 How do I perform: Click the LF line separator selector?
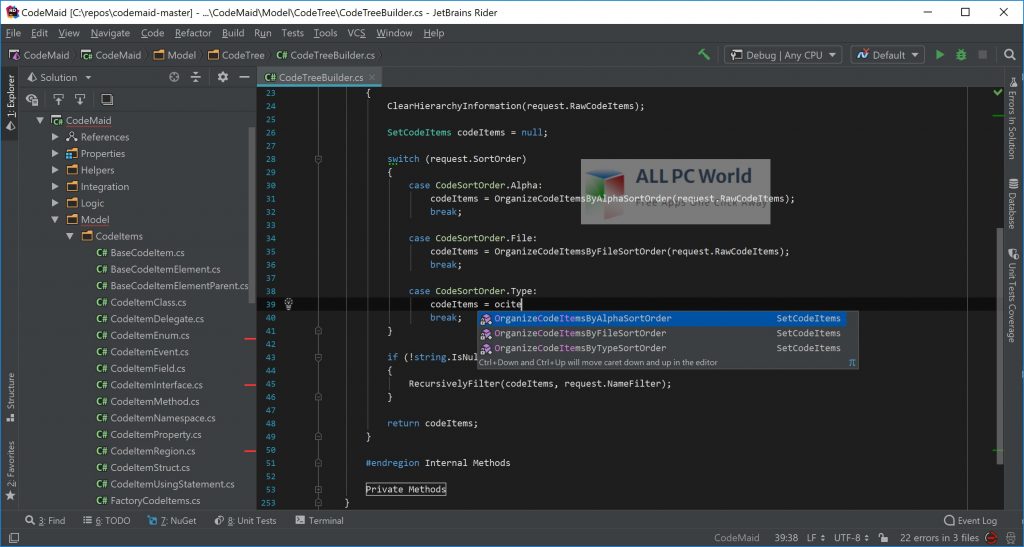pyautogui.click(x=815, y=538)
